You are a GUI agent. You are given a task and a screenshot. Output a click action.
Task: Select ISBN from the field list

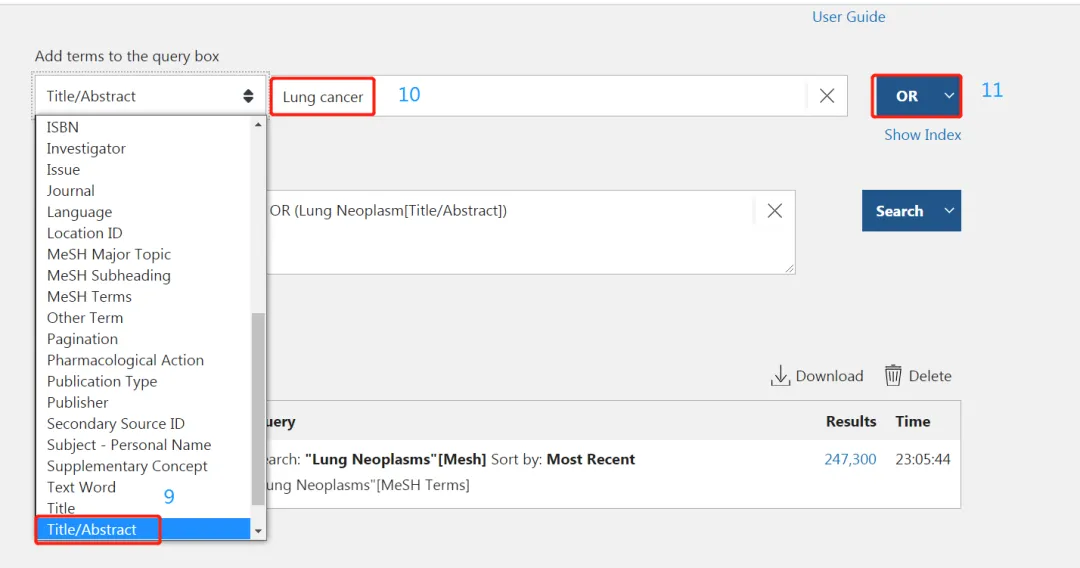pyautogui.click(x=144, y=127)
